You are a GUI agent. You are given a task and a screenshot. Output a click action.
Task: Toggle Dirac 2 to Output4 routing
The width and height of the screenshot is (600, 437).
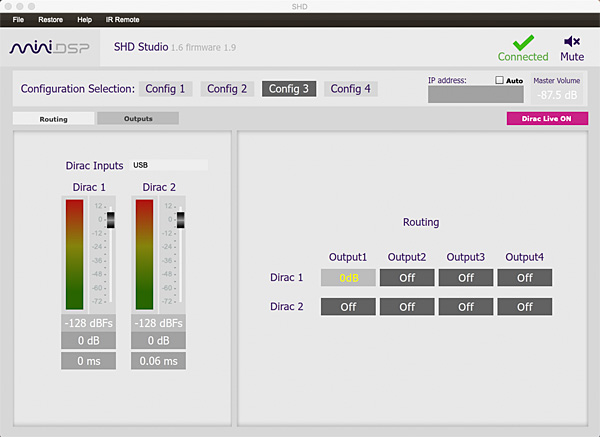525,307
